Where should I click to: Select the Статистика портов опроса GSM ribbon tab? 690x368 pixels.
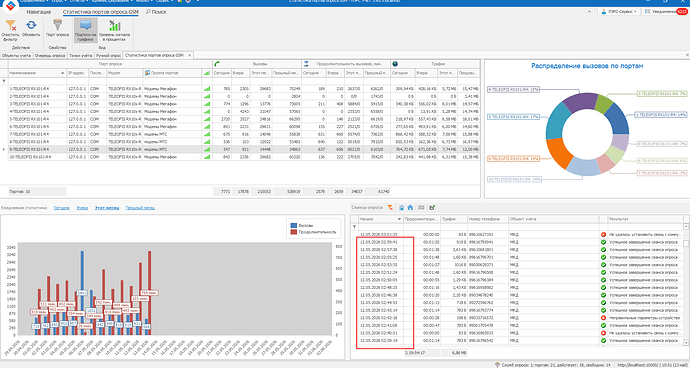click(x=100, y=12)
